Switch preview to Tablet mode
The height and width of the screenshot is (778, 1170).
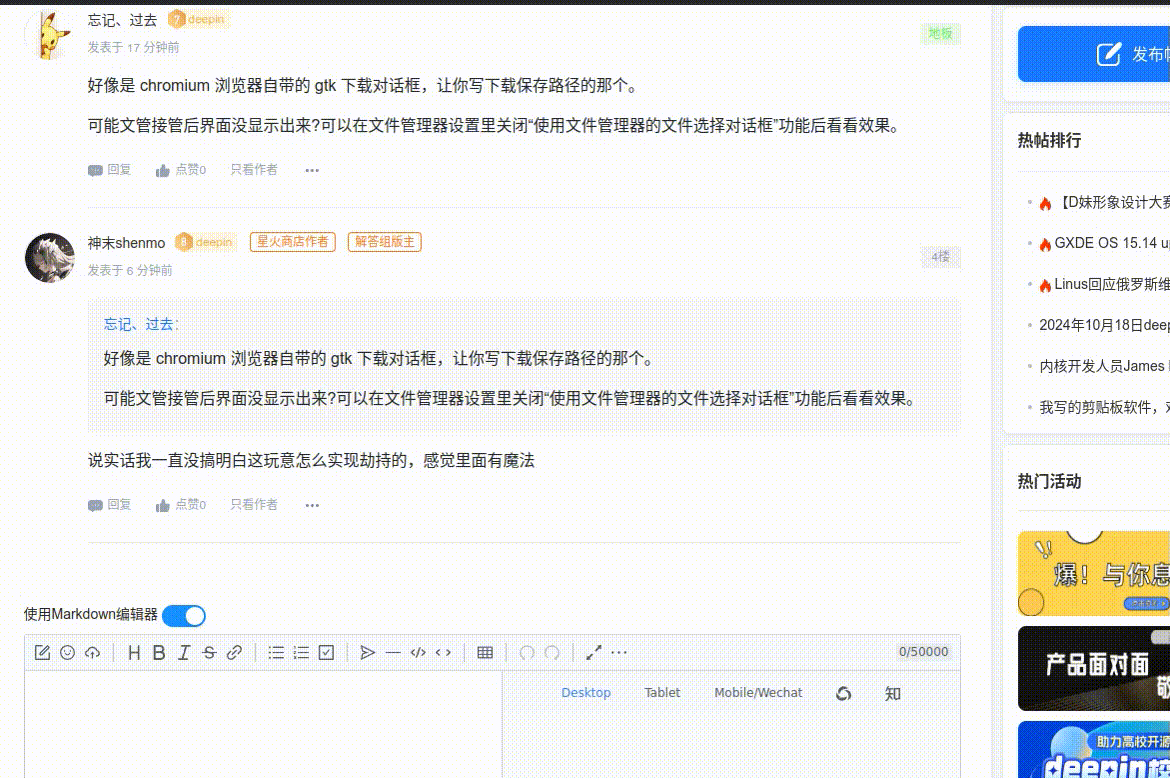(662, 693)
